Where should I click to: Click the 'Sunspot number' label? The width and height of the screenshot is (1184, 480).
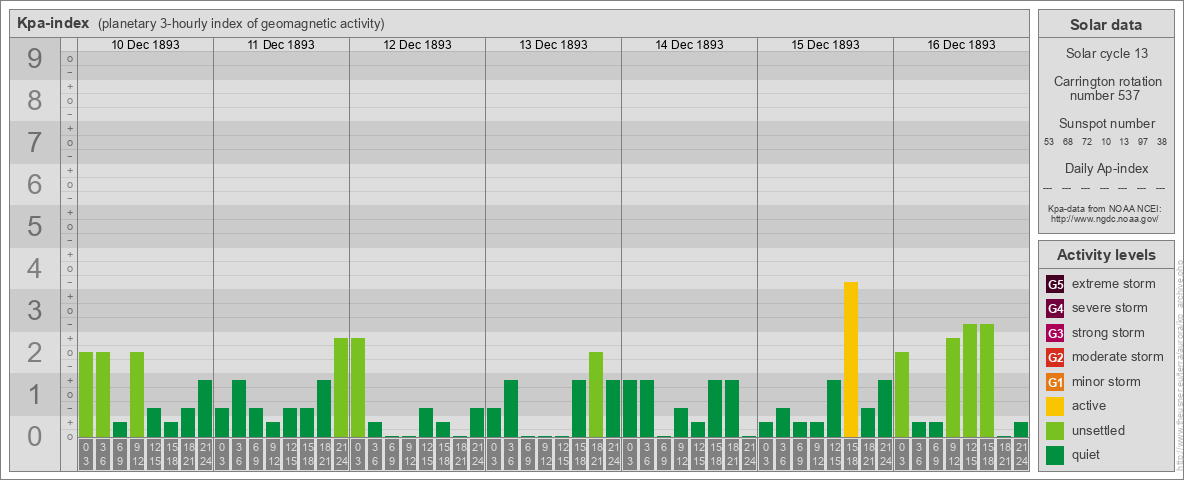click(1106, 124)
